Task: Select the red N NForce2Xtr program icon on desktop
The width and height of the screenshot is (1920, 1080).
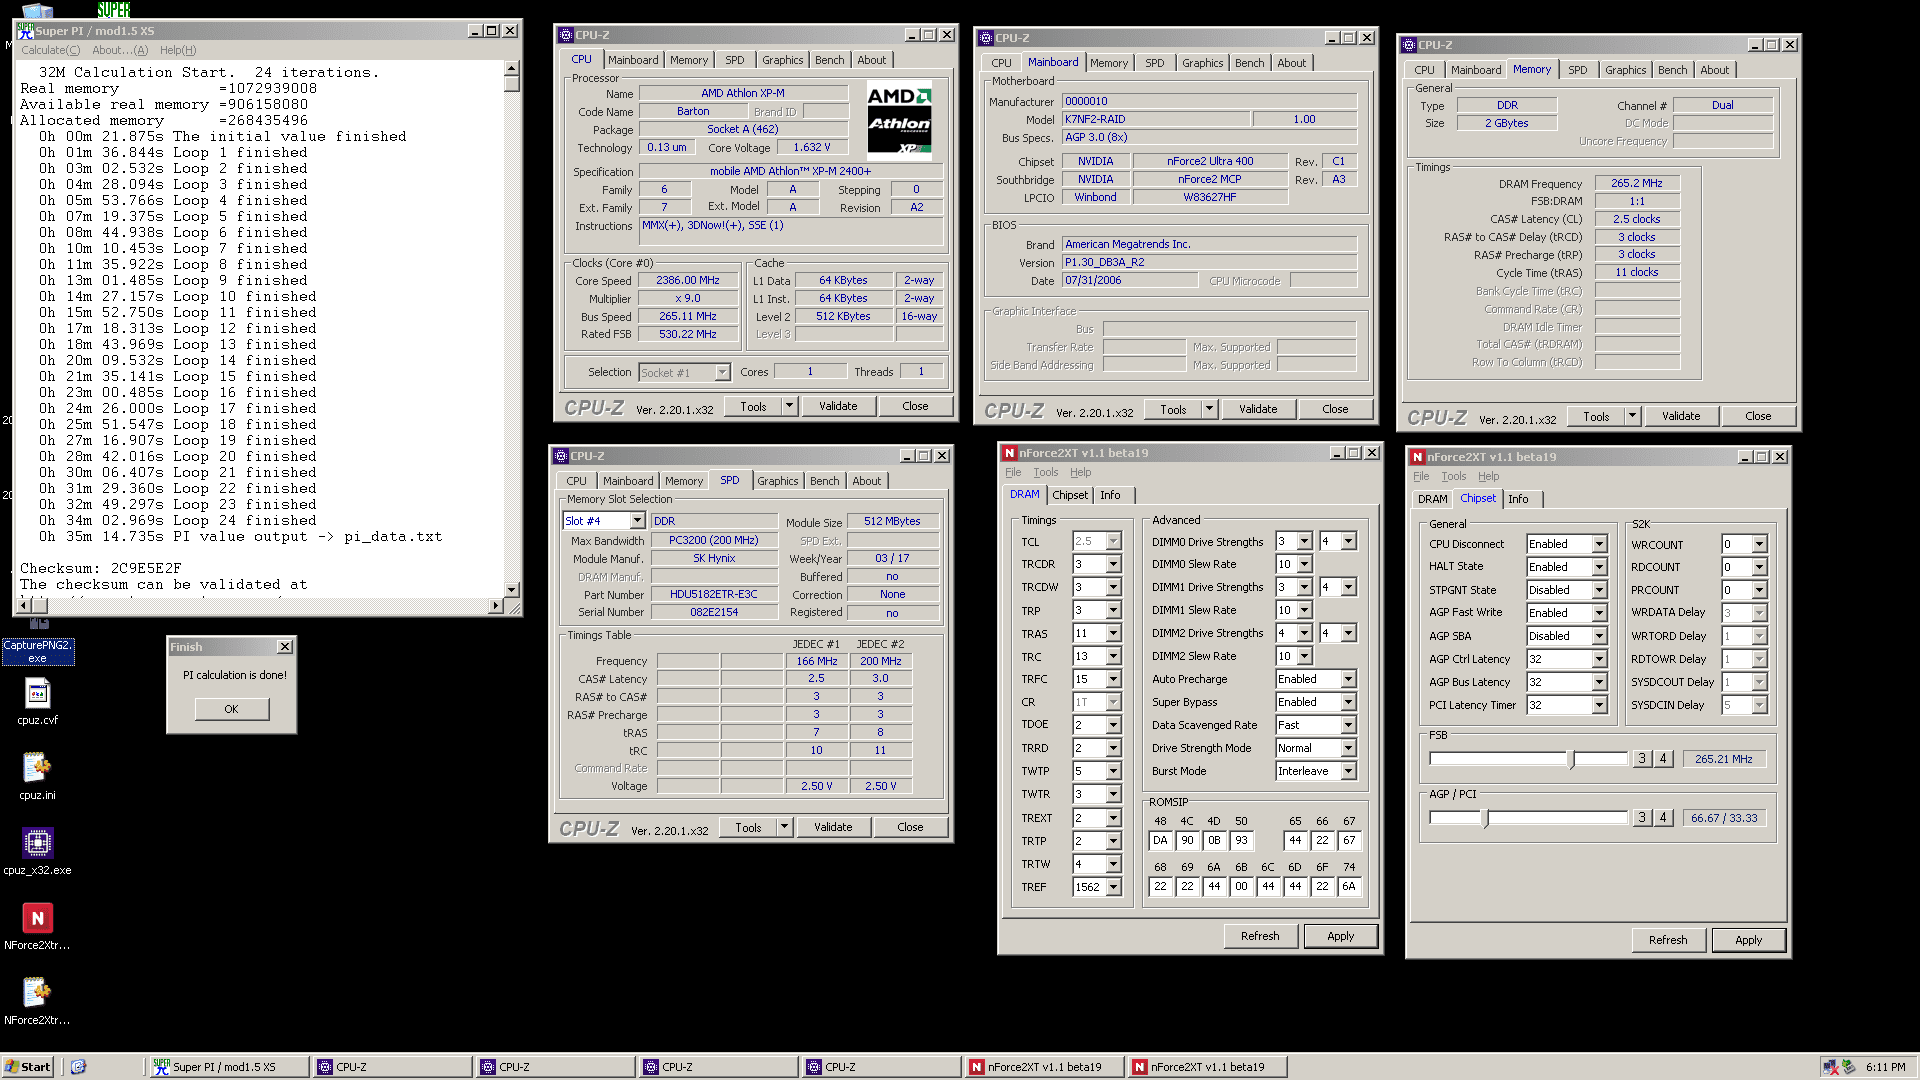Action: click(37, 926)
